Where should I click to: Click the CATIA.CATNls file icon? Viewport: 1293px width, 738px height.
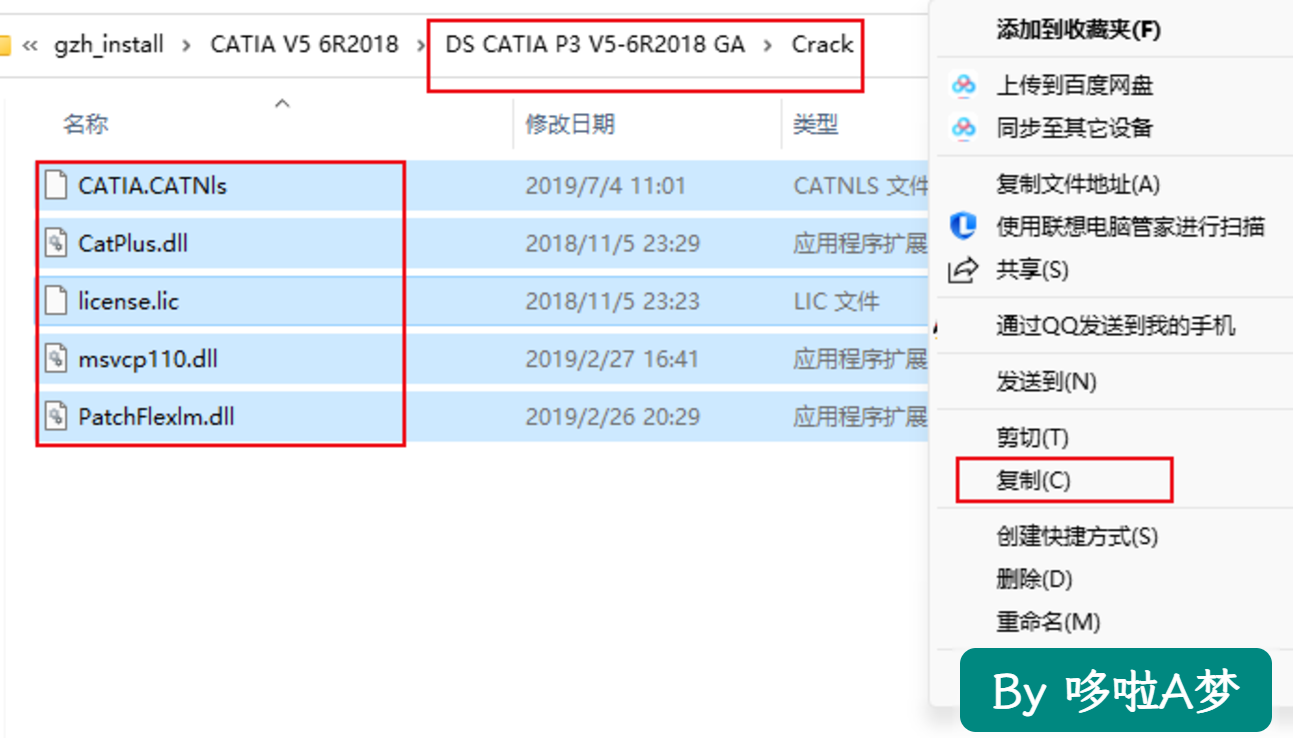(x=56, y=185)
